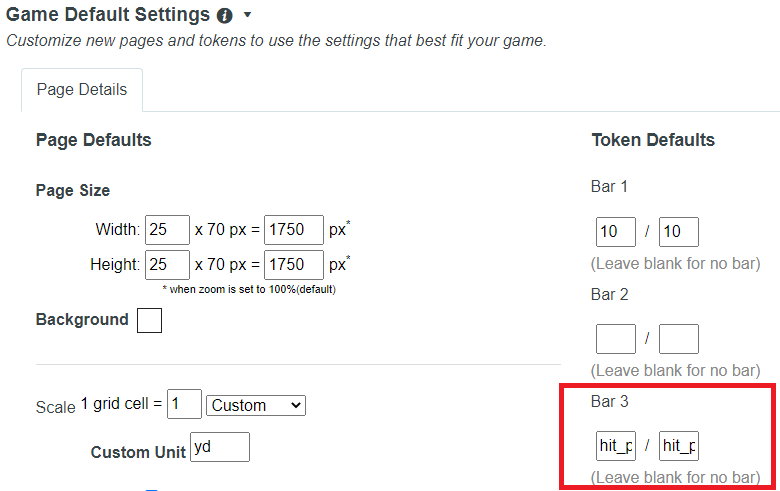Viewport: 780px width, 491px height.
Task: Open the Custom scale unit dropdown
Action: 256,405
